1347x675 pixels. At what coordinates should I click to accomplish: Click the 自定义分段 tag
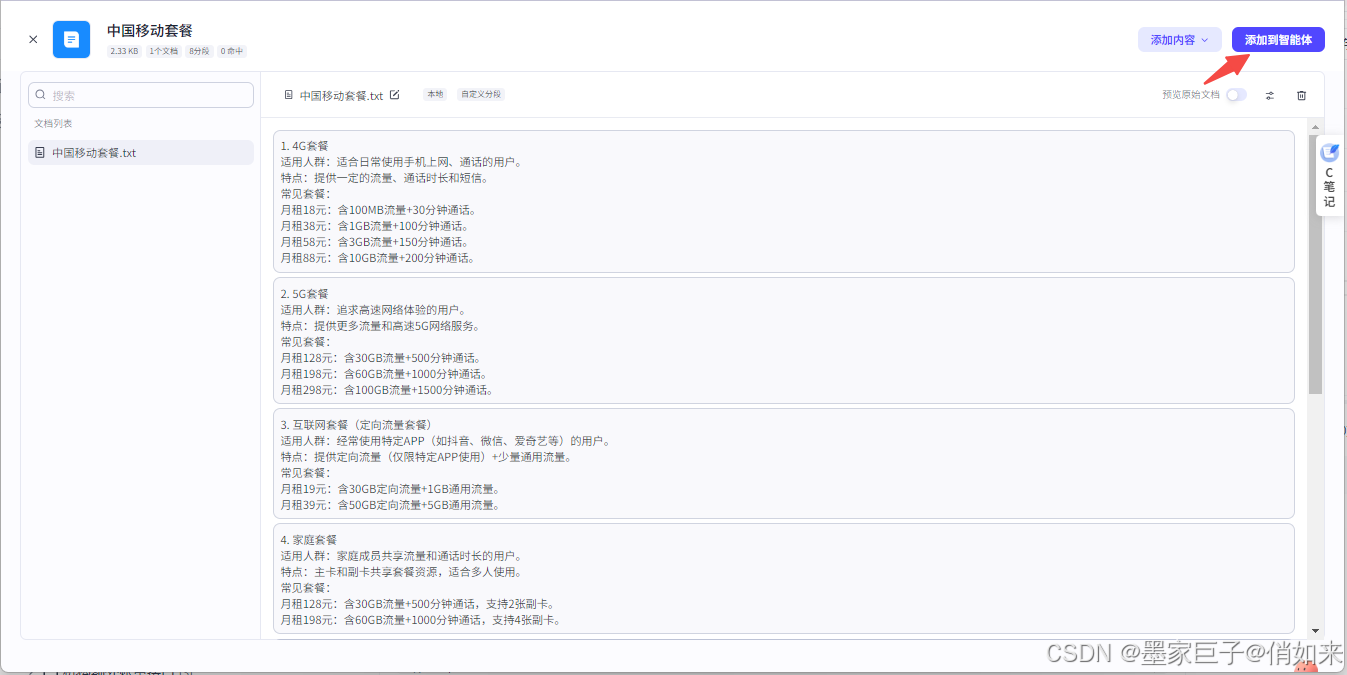coord(481,95)
